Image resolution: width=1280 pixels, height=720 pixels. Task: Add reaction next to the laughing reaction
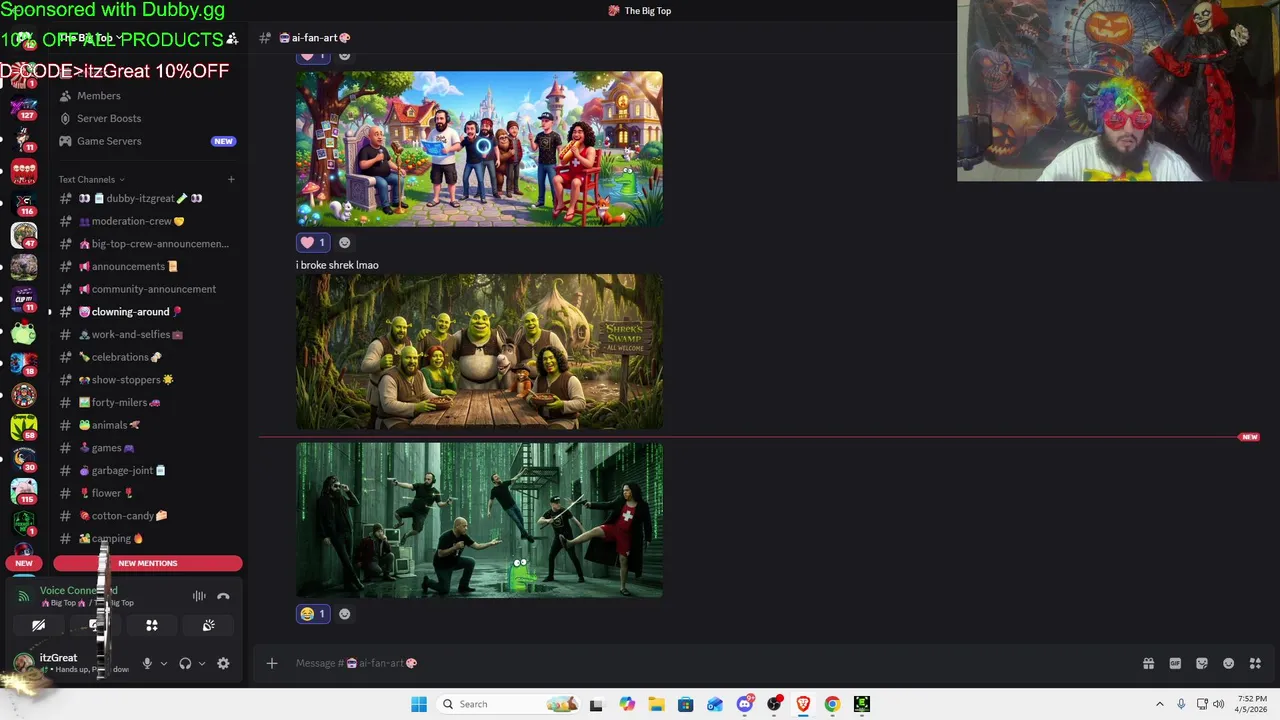pyautogui.click(x=345, y=613)
